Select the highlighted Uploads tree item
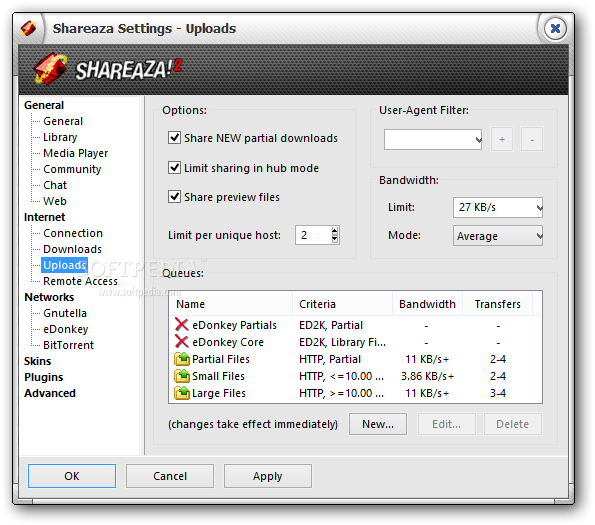 [x=65, y=265]
